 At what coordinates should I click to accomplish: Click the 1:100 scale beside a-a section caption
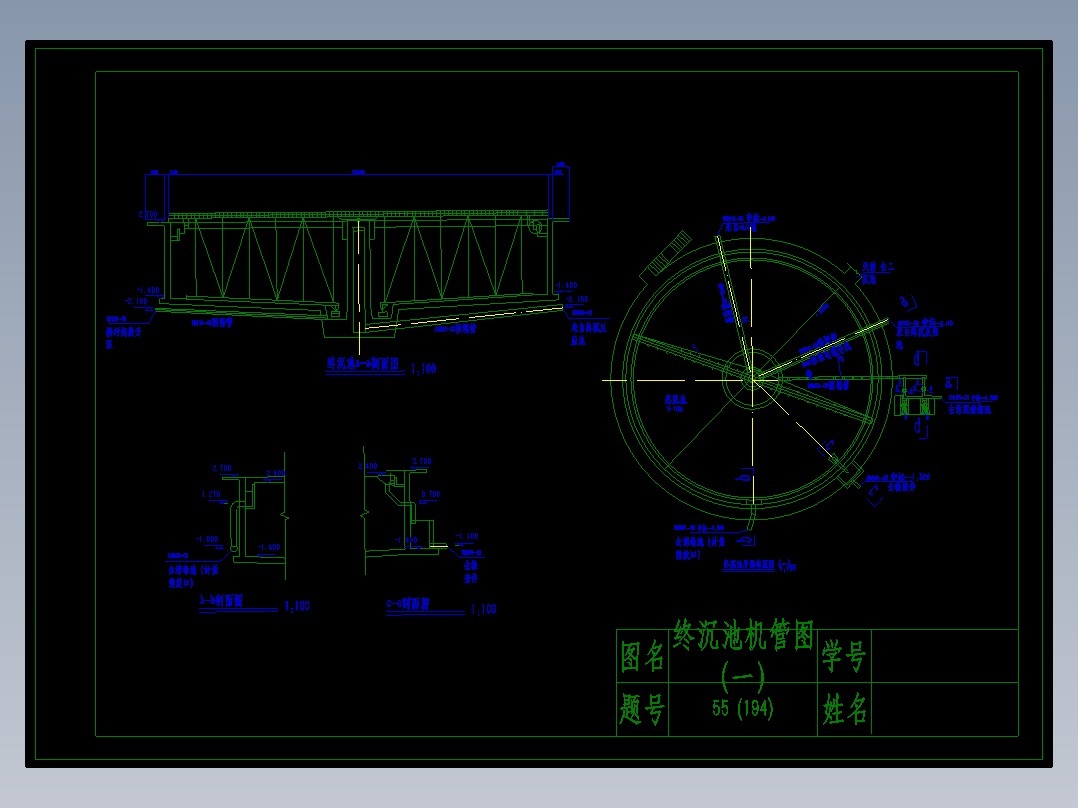tap(424, 369)
